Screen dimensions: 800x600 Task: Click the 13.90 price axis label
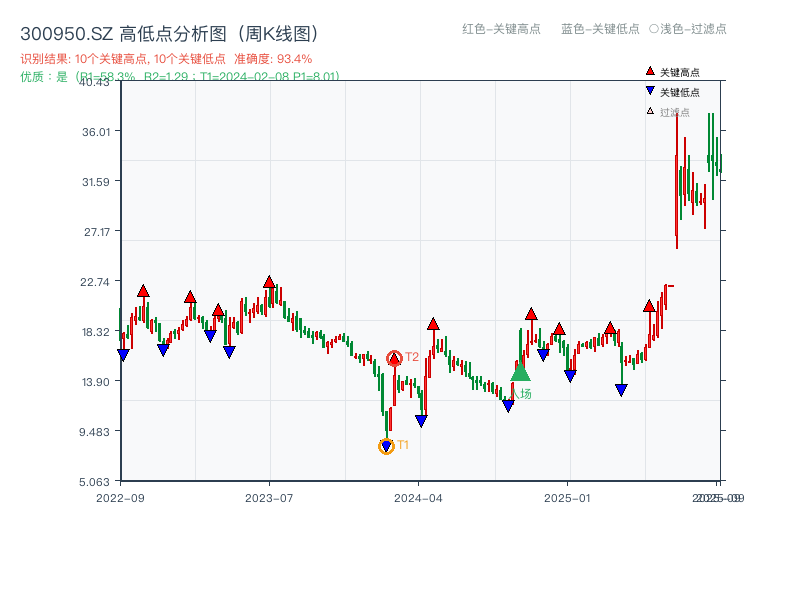(x=96, y=382)
